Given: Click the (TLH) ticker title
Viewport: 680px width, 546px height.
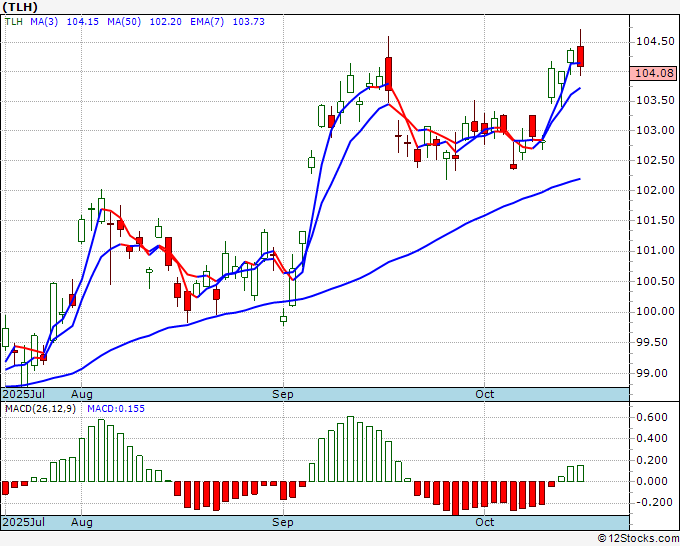Looking at the screenshot, I should pos(20,7).
